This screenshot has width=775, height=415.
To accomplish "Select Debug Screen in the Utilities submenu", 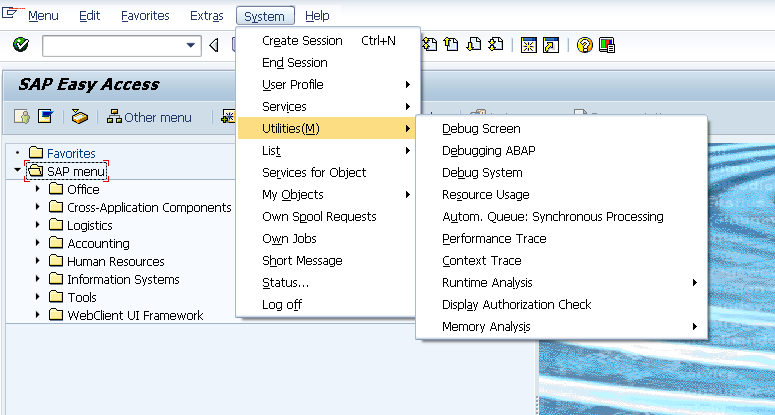I will (x=561, y=128).
